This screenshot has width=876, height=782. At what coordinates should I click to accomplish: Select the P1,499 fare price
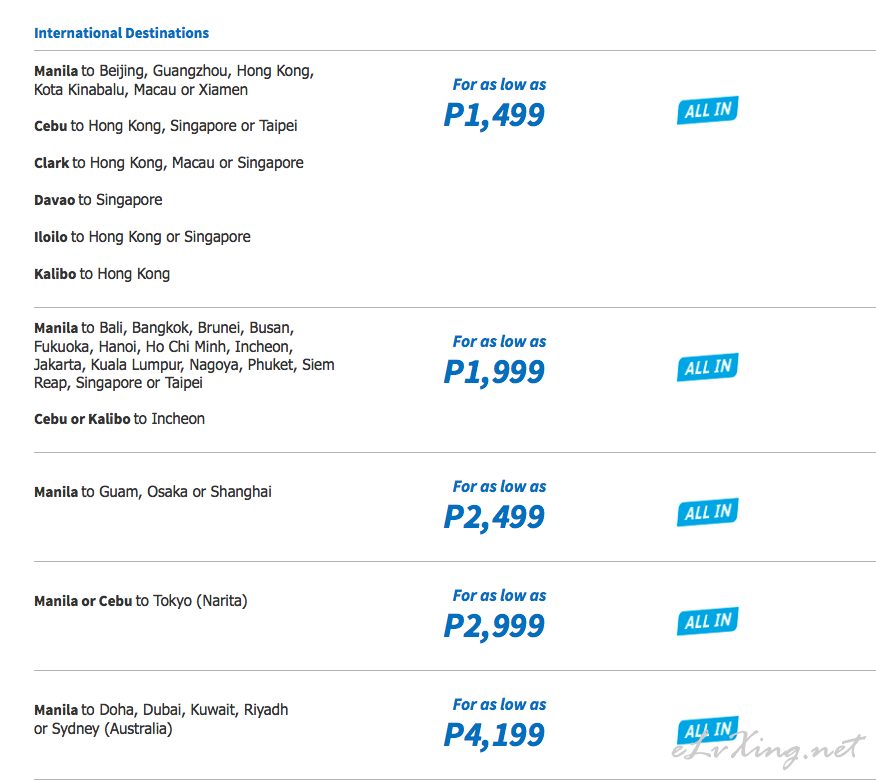pyautogui.click(x=494, y=116)
